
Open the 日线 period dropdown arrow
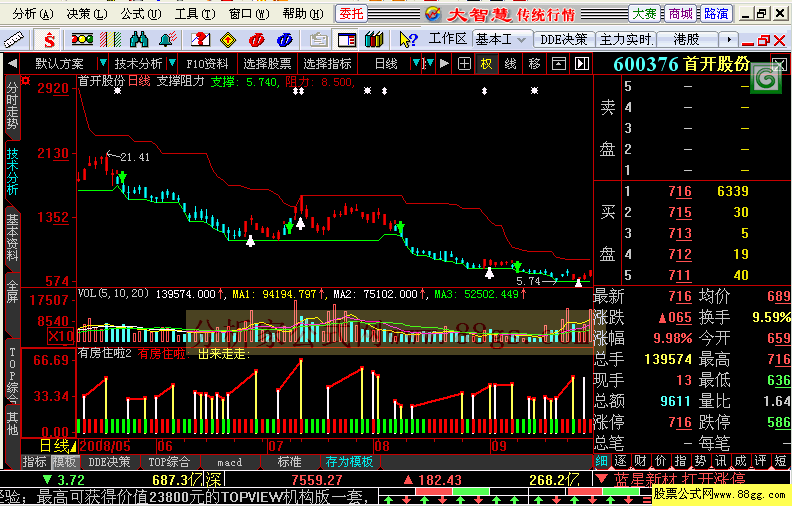(416, 64)
